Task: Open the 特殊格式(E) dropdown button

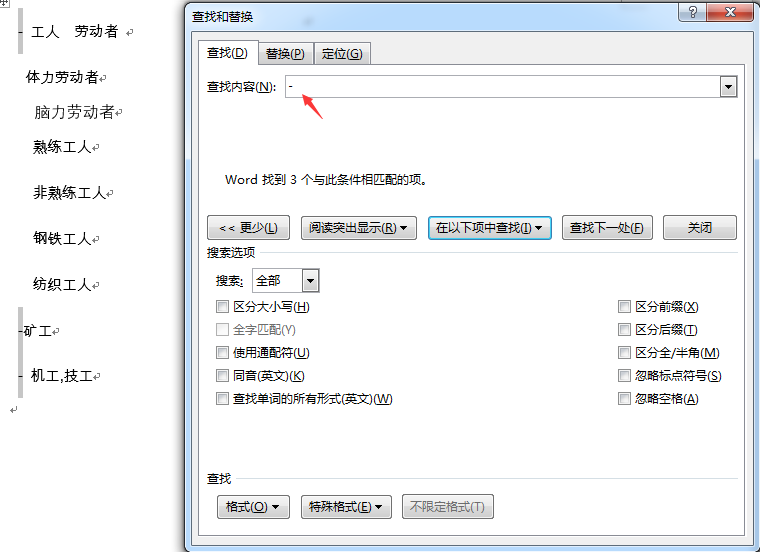Action: click(346, 507)
